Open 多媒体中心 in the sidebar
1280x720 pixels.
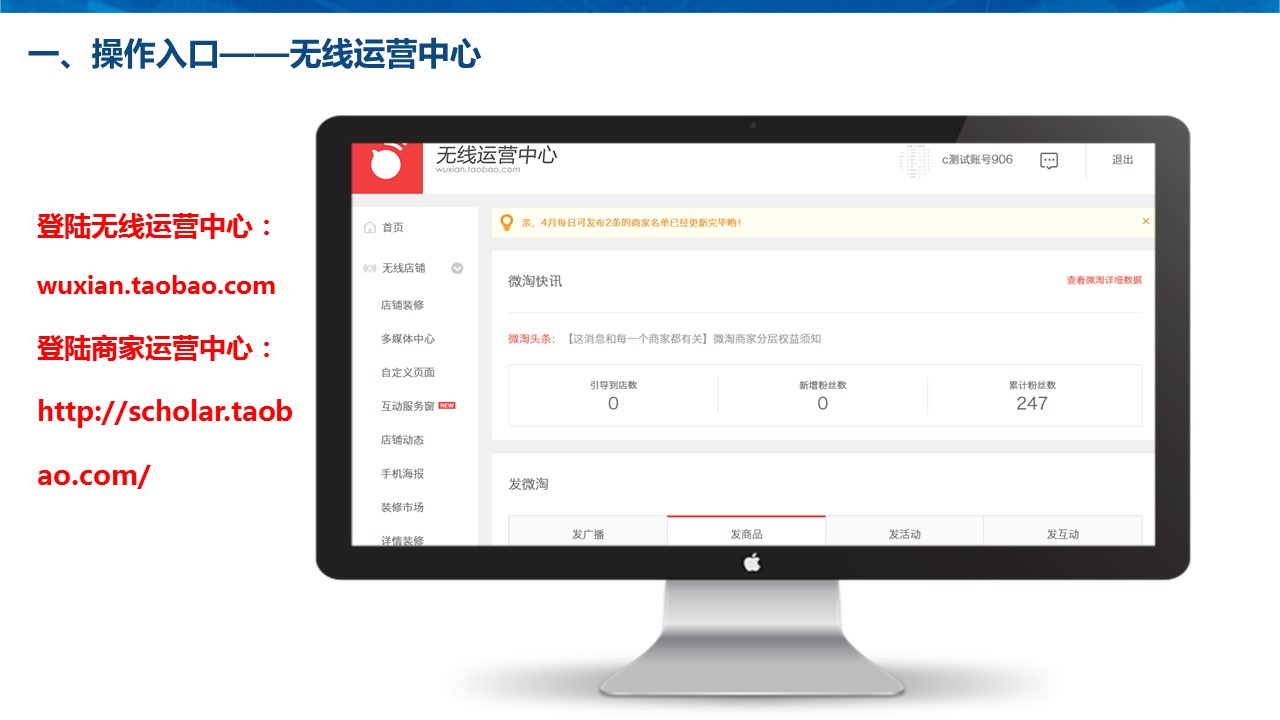coord(408,339)
